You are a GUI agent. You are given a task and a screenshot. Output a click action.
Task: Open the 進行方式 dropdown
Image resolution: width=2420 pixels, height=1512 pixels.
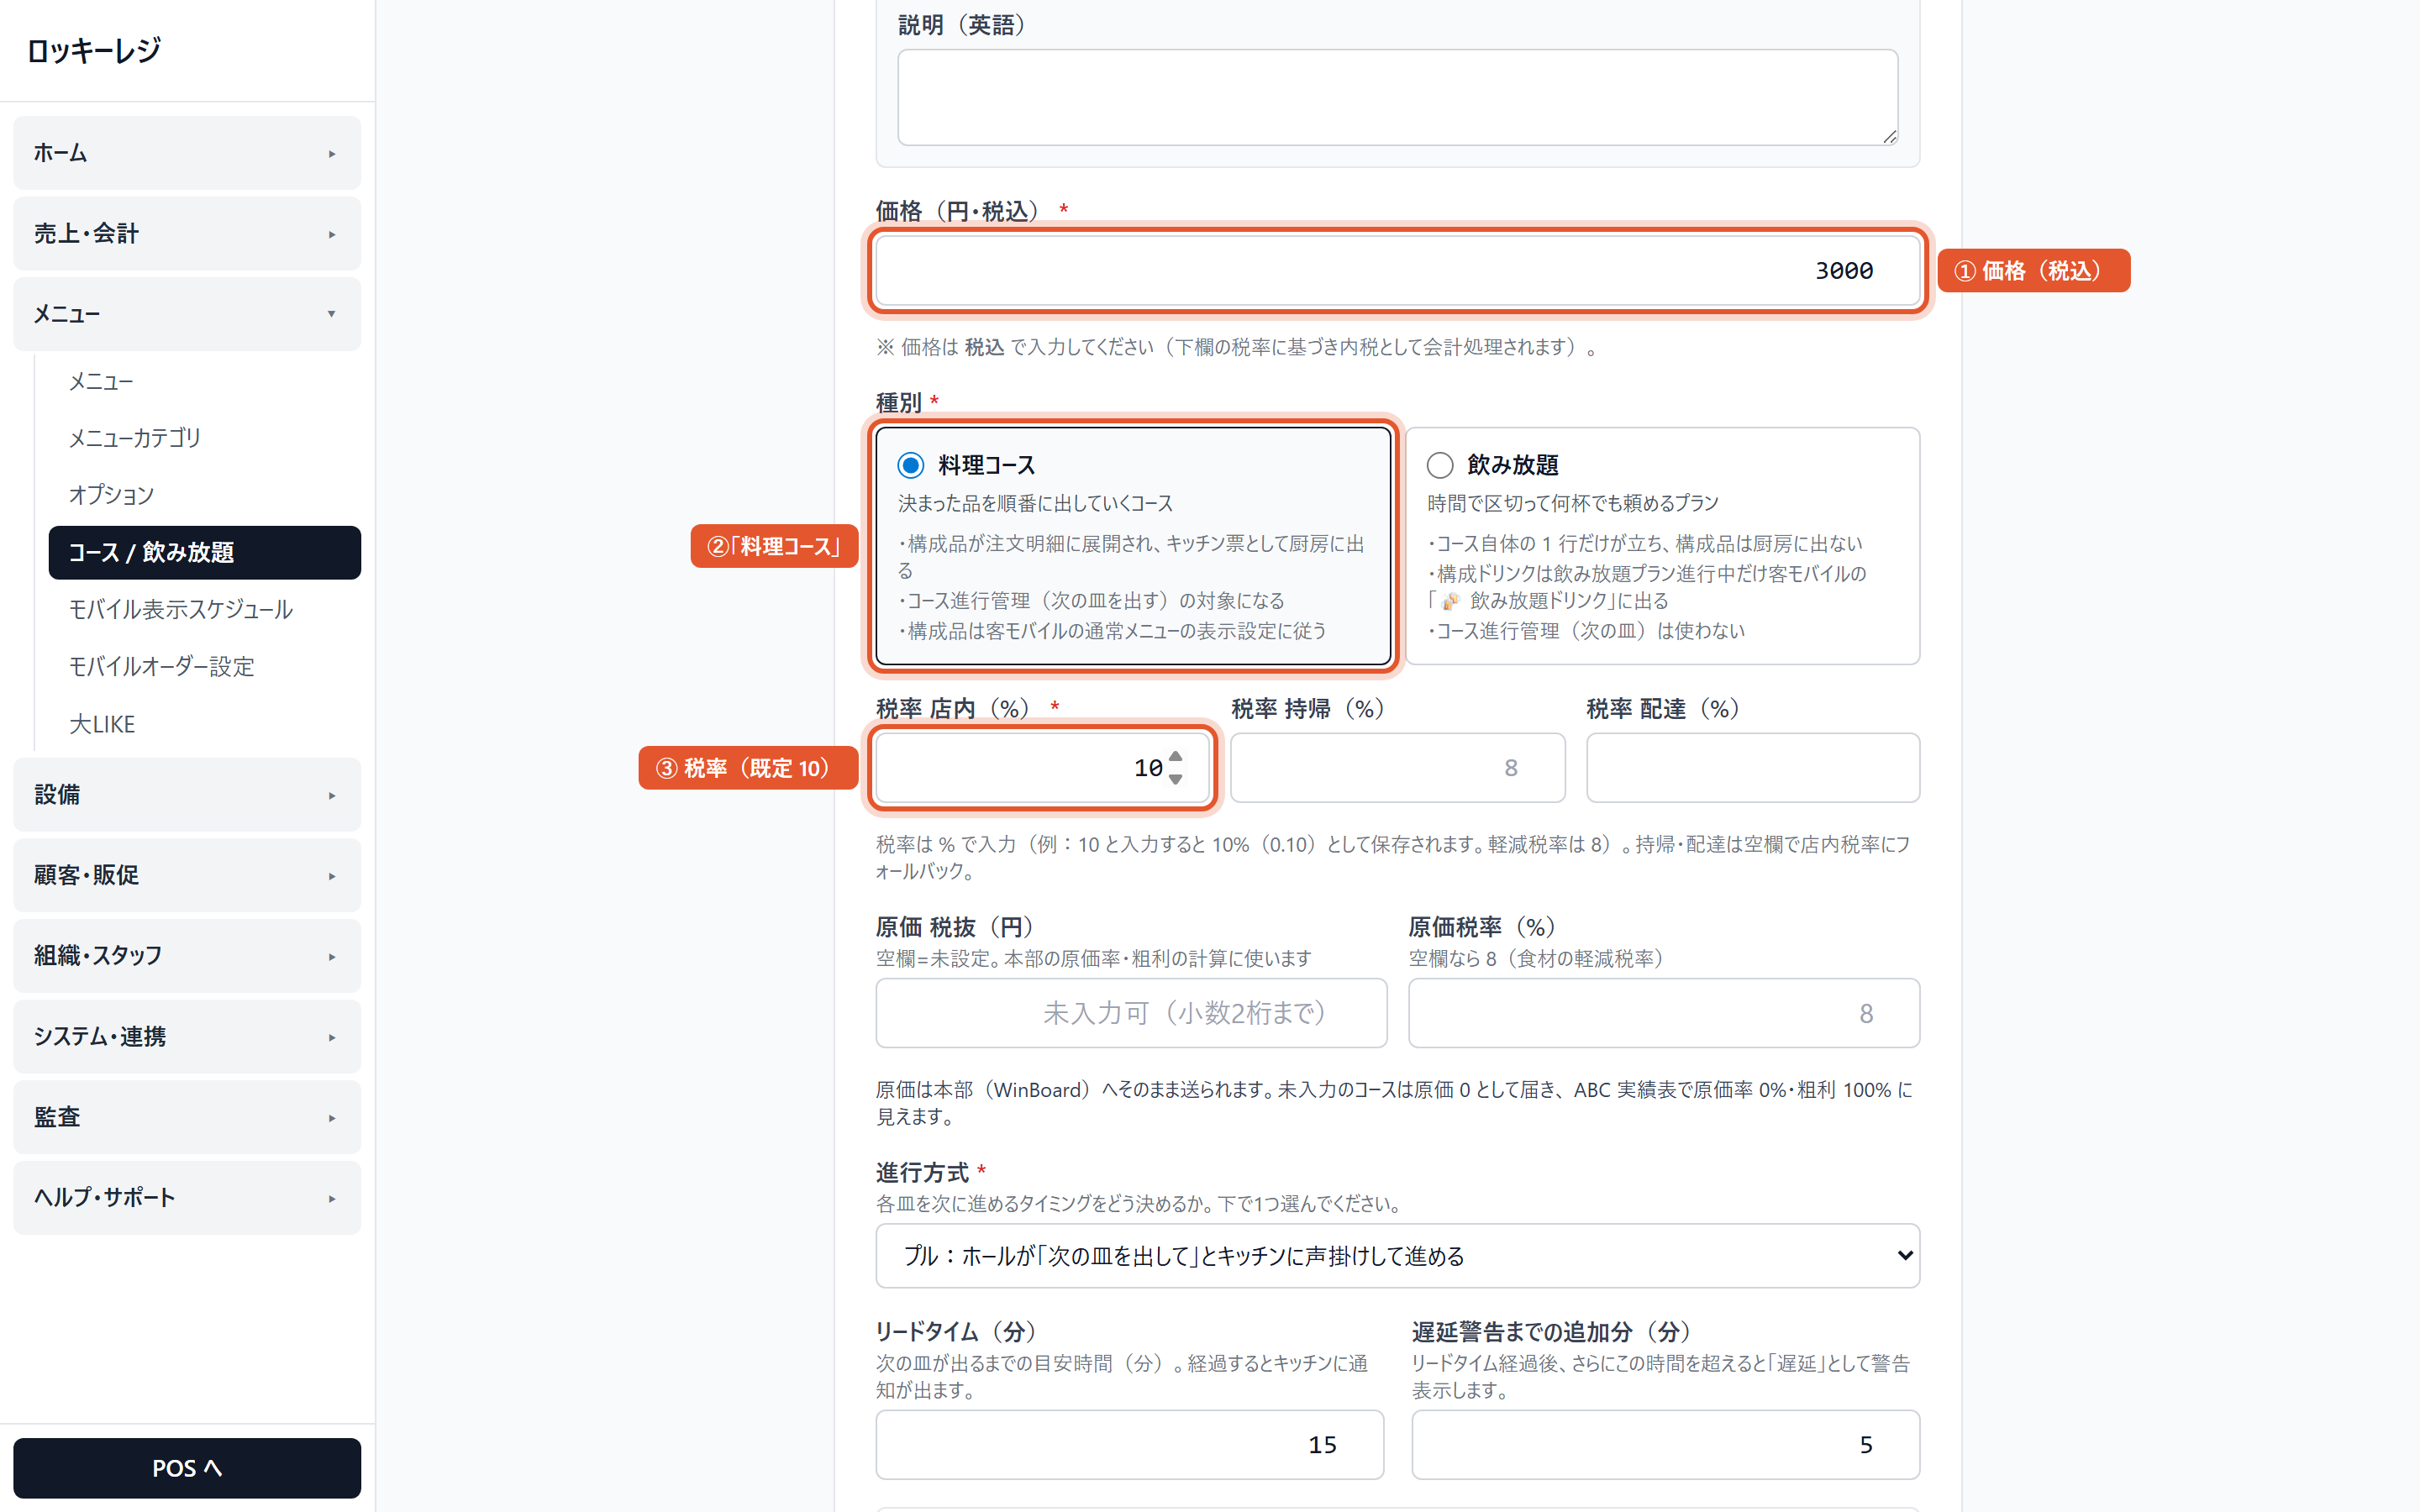[1397, 1256]
